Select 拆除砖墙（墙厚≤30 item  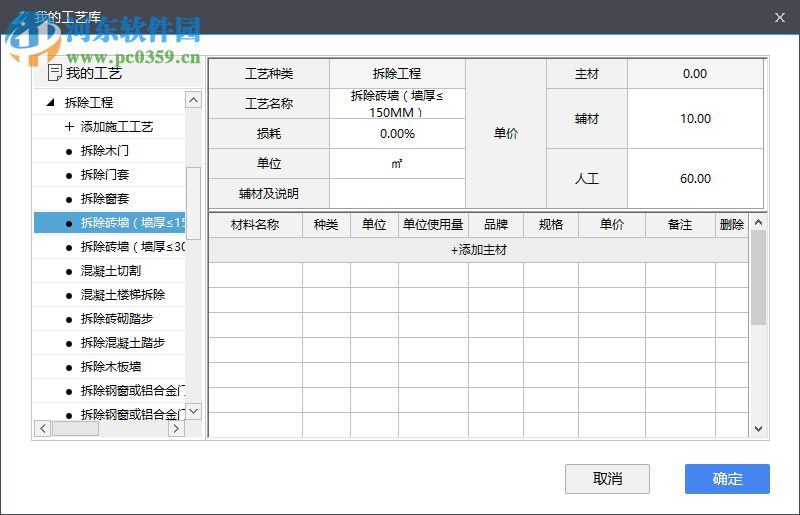pos(109,247)
